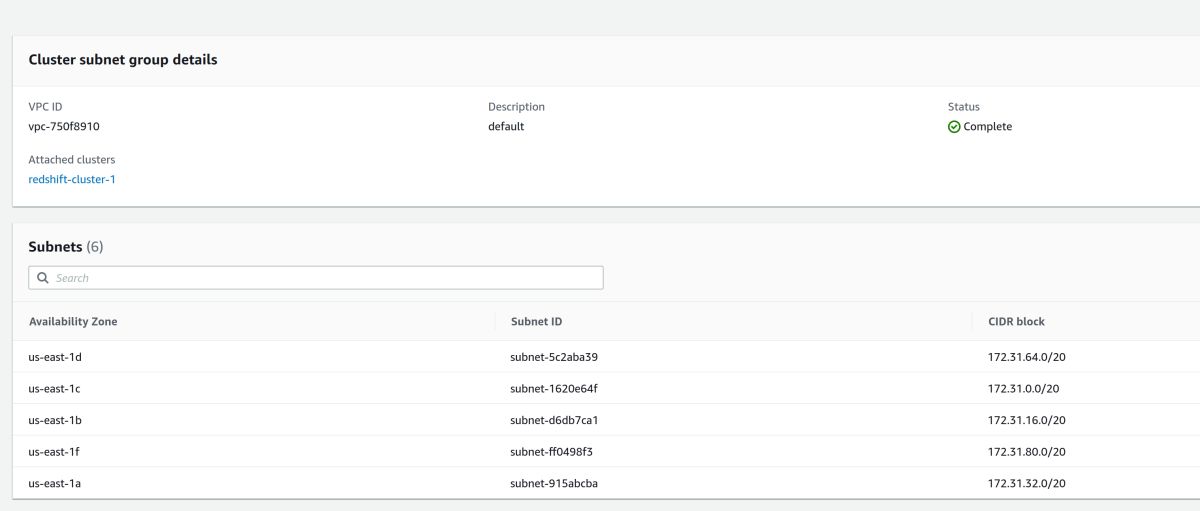Click subnet ID subnet-915abcba
The image size is (1200, 511).
pos(554,483)
